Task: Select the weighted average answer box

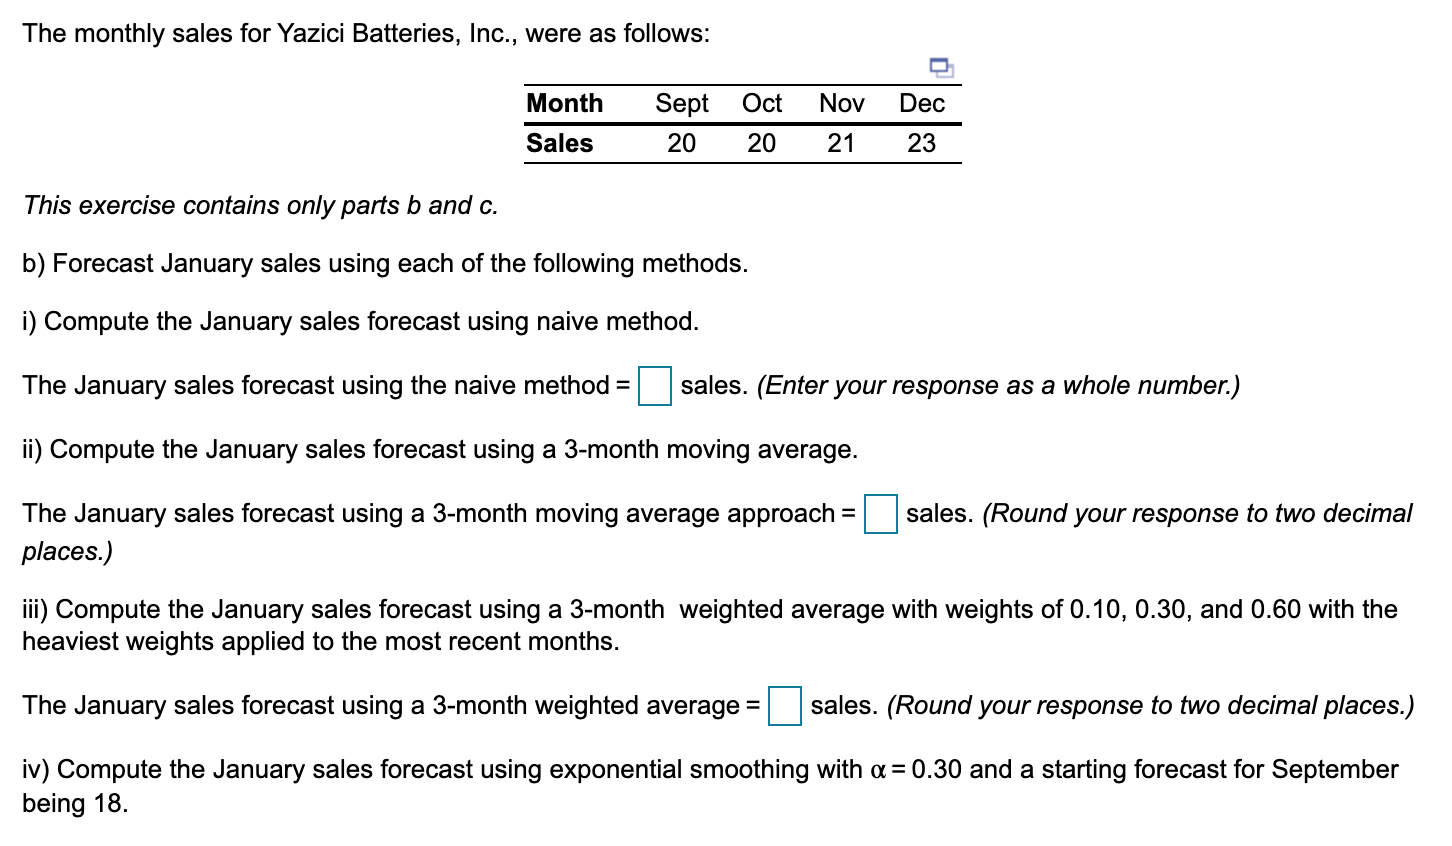Action: (x=783, y=706)
